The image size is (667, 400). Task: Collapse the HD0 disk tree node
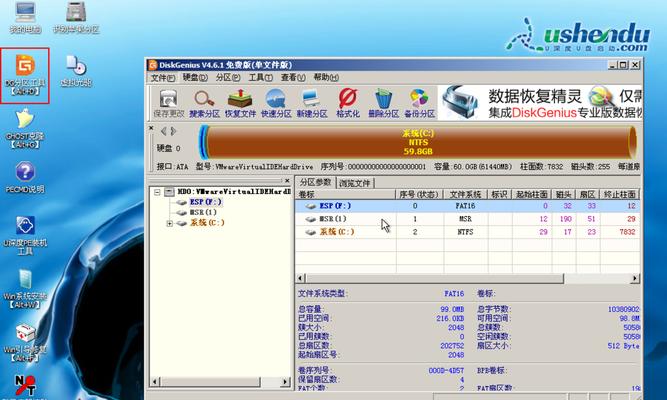[x=157, y=192]
